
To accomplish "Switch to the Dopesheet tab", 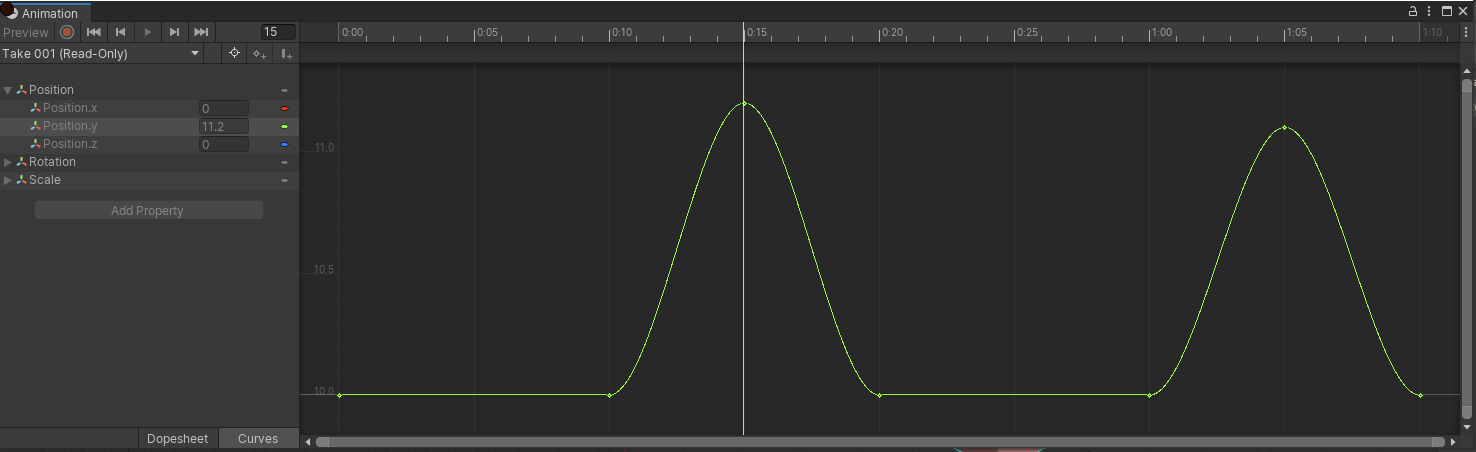I will click(x=178, y=439).
